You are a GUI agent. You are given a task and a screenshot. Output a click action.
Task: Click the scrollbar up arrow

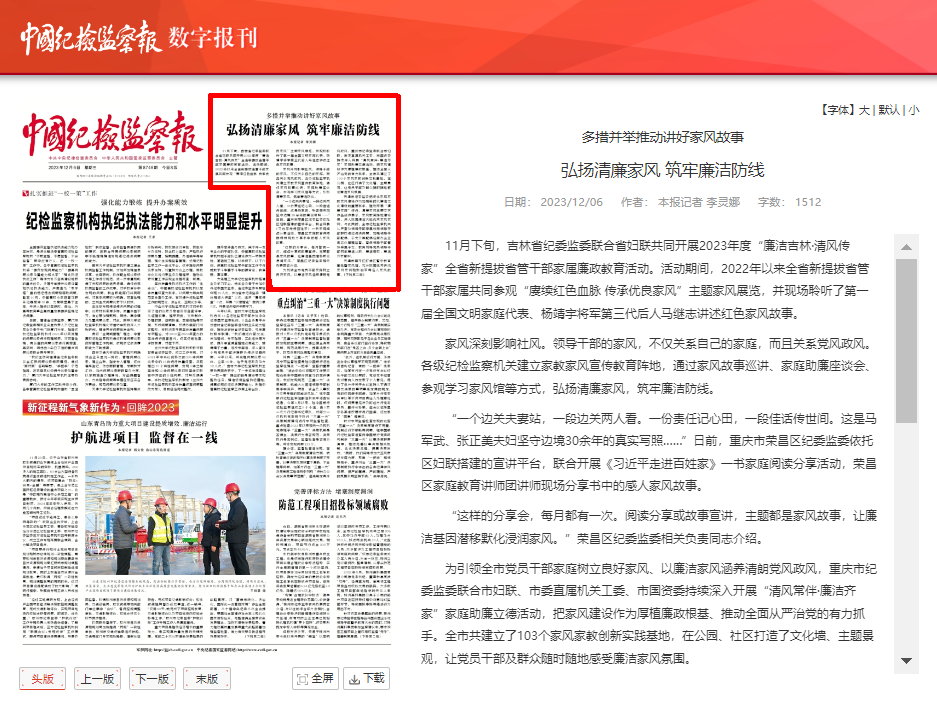click(x=906, y=246)
